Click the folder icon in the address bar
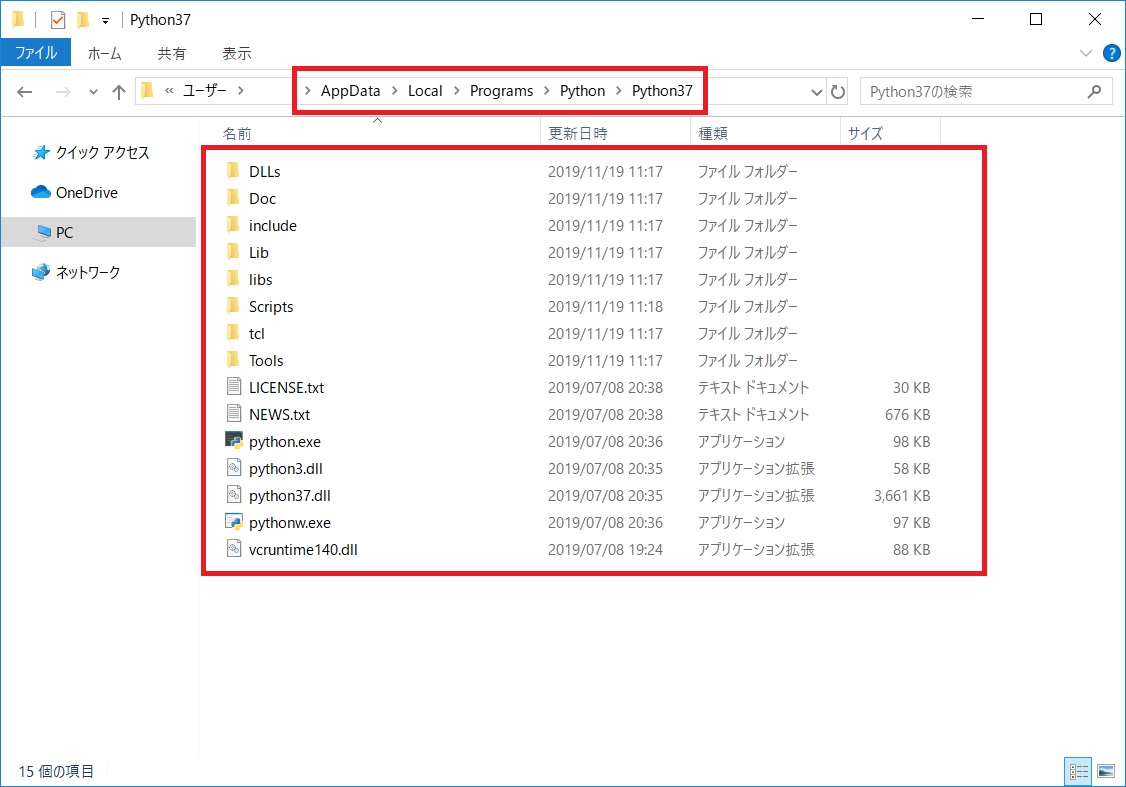 147,90
